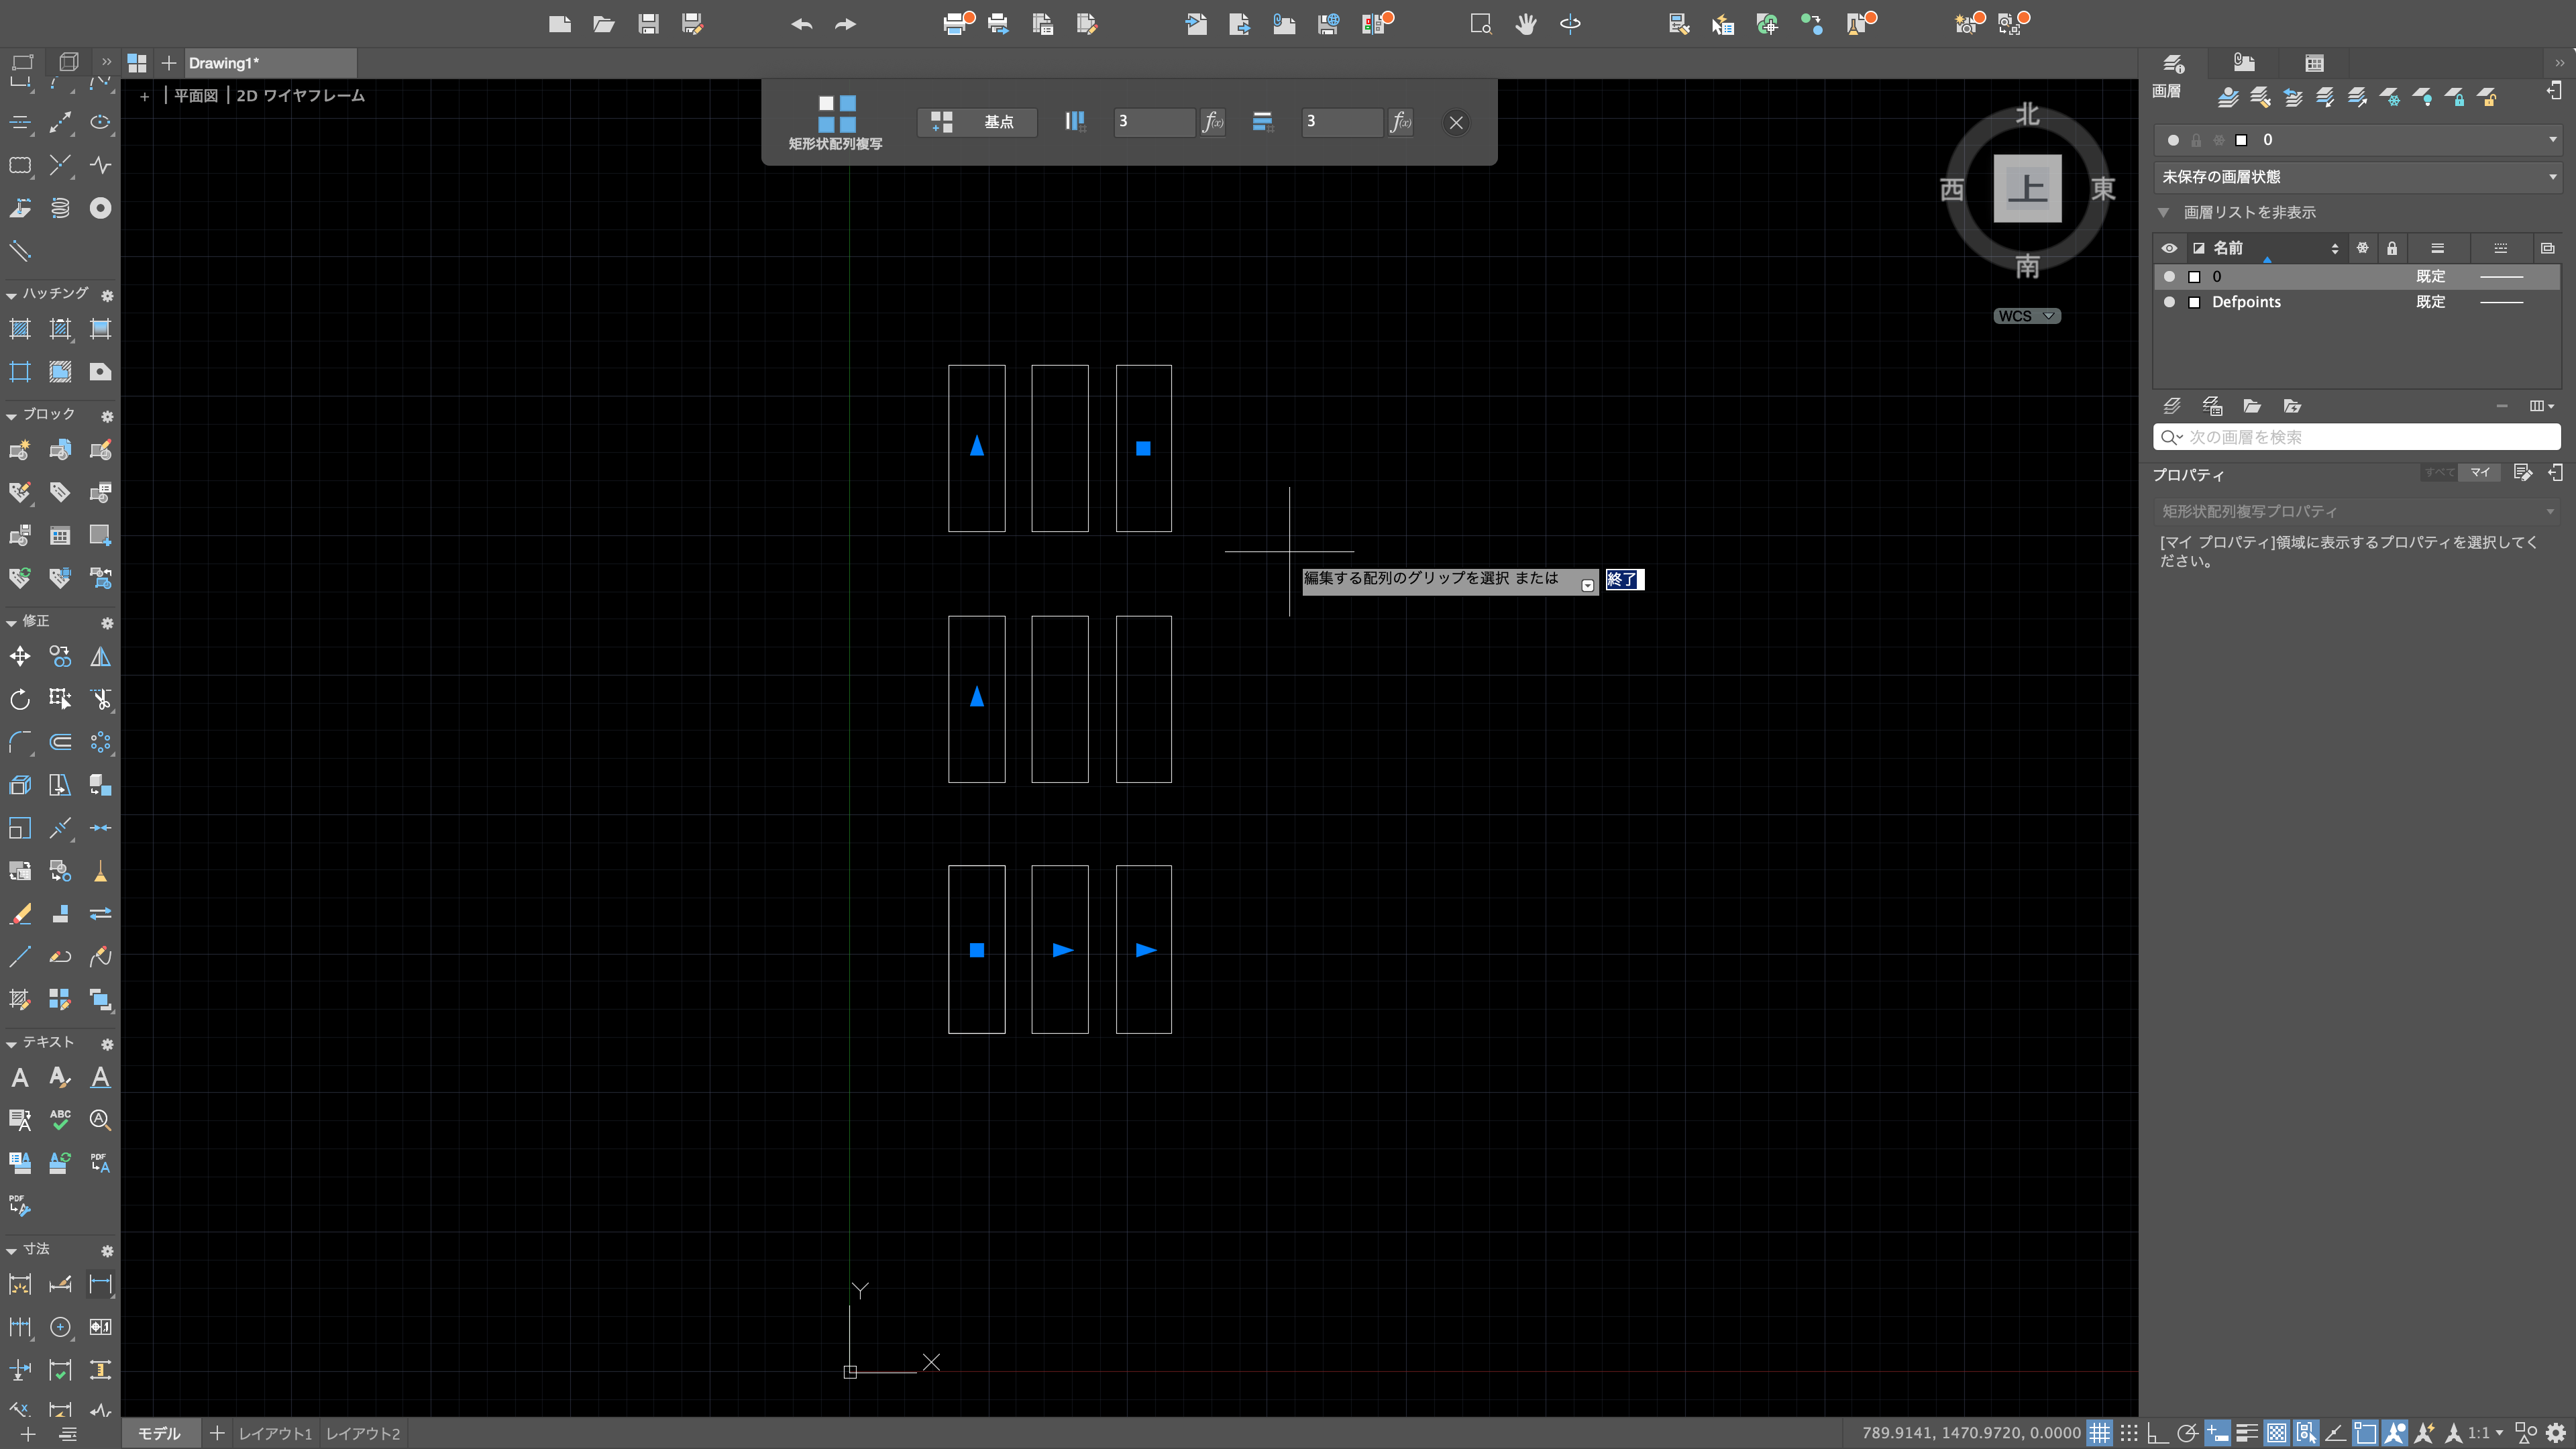
Task: Toggle grid display in the status bar
Action: [x=2101, y=1432]
